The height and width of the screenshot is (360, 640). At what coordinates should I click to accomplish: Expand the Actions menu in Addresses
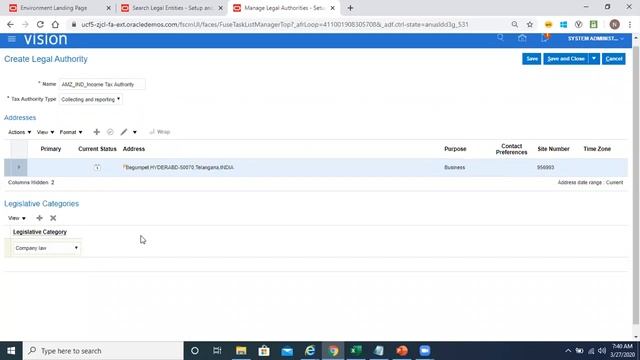[x=19, y=132]
